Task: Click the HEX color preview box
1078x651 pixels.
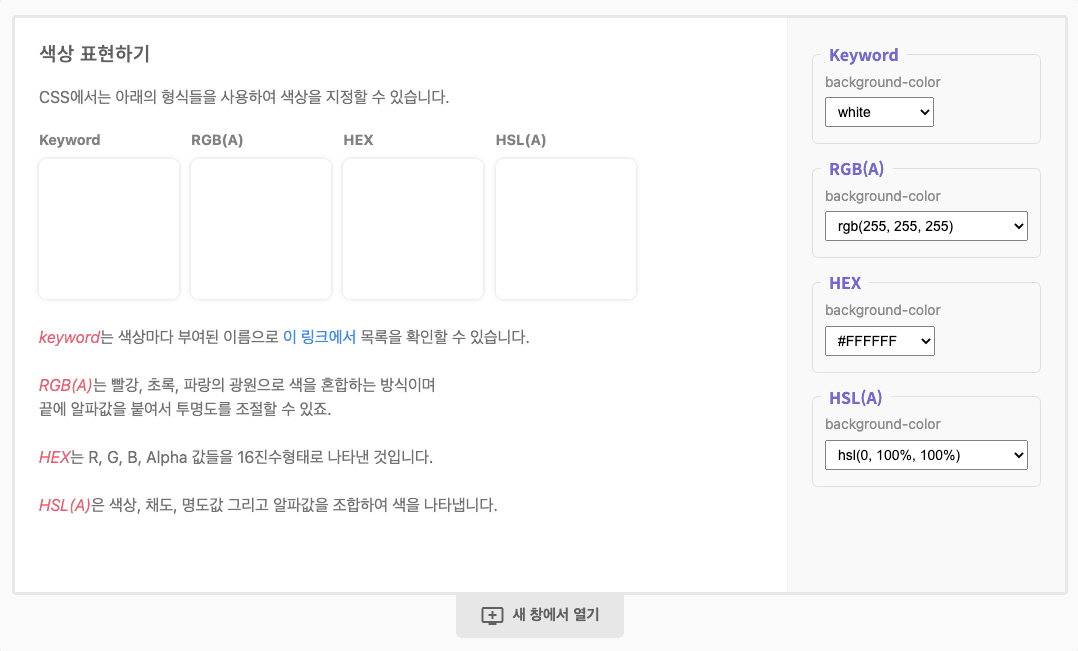Action: [413, 229]
